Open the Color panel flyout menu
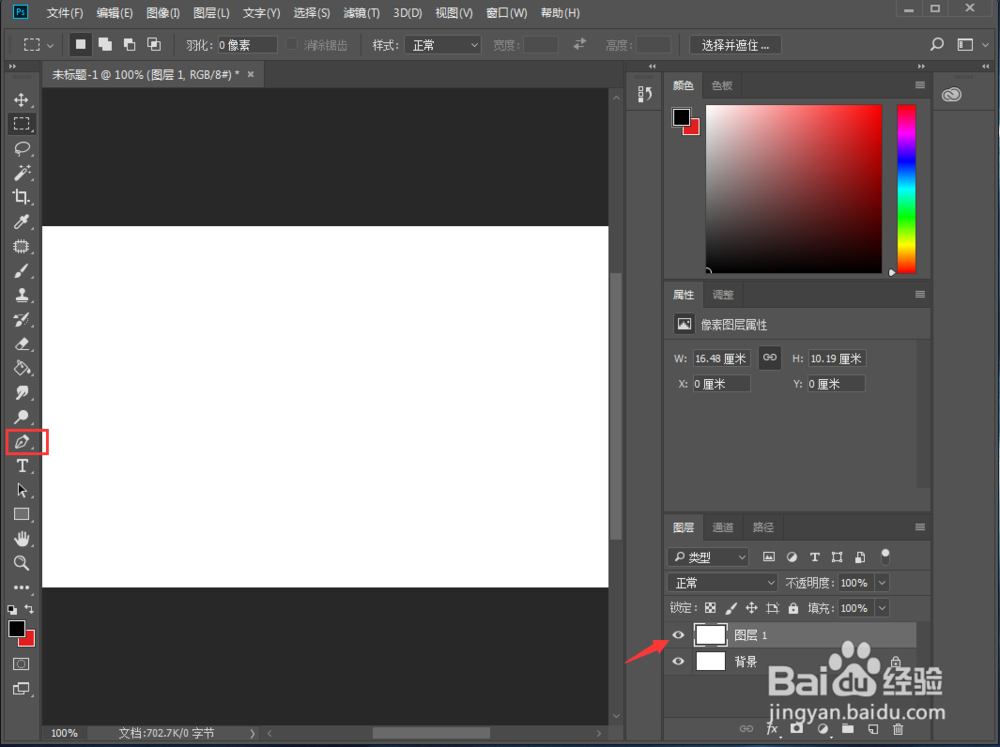The image size is (1000, 747). tap(920, 85)
